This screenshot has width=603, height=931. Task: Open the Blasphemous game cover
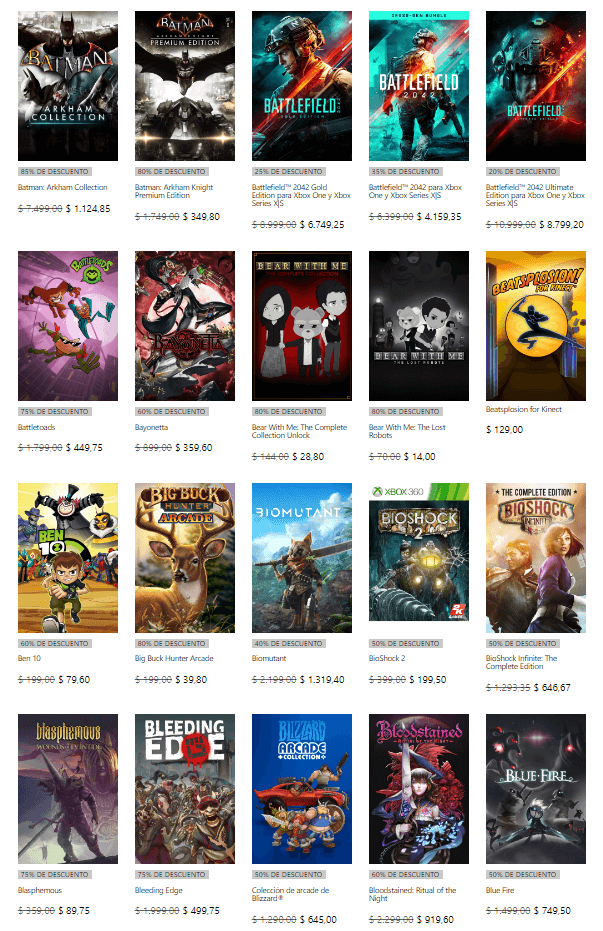click(68, 788)
